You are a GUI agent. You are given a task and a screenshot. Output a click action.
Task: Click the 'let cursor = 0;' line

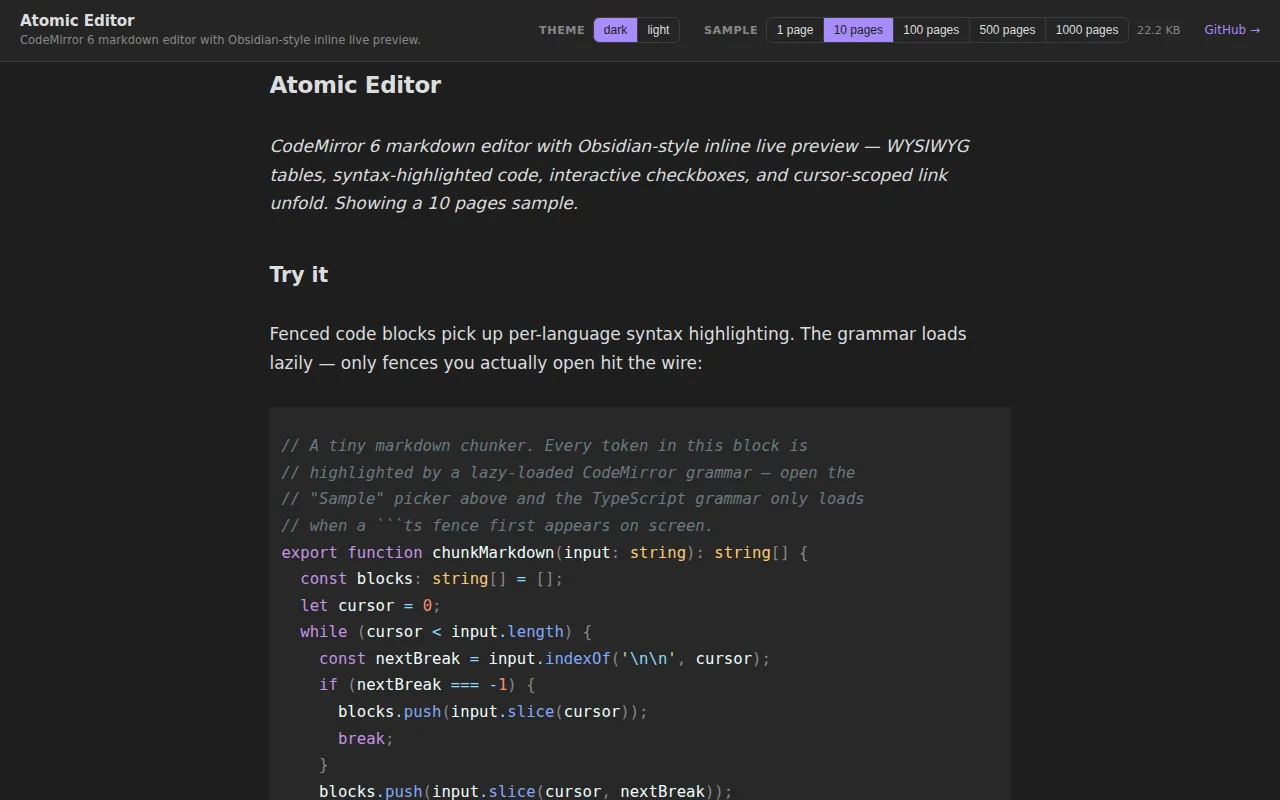[371, 605]
